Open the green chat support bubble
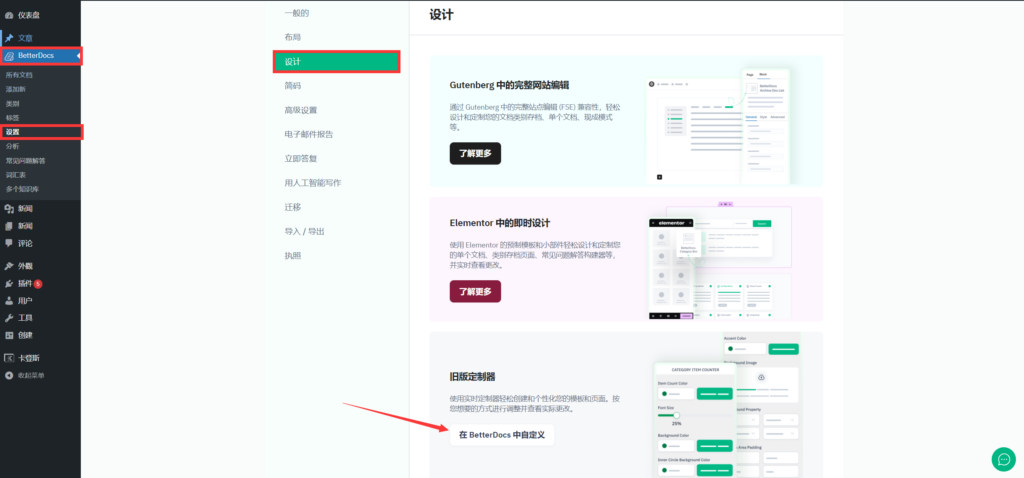 coord(1003,459)
